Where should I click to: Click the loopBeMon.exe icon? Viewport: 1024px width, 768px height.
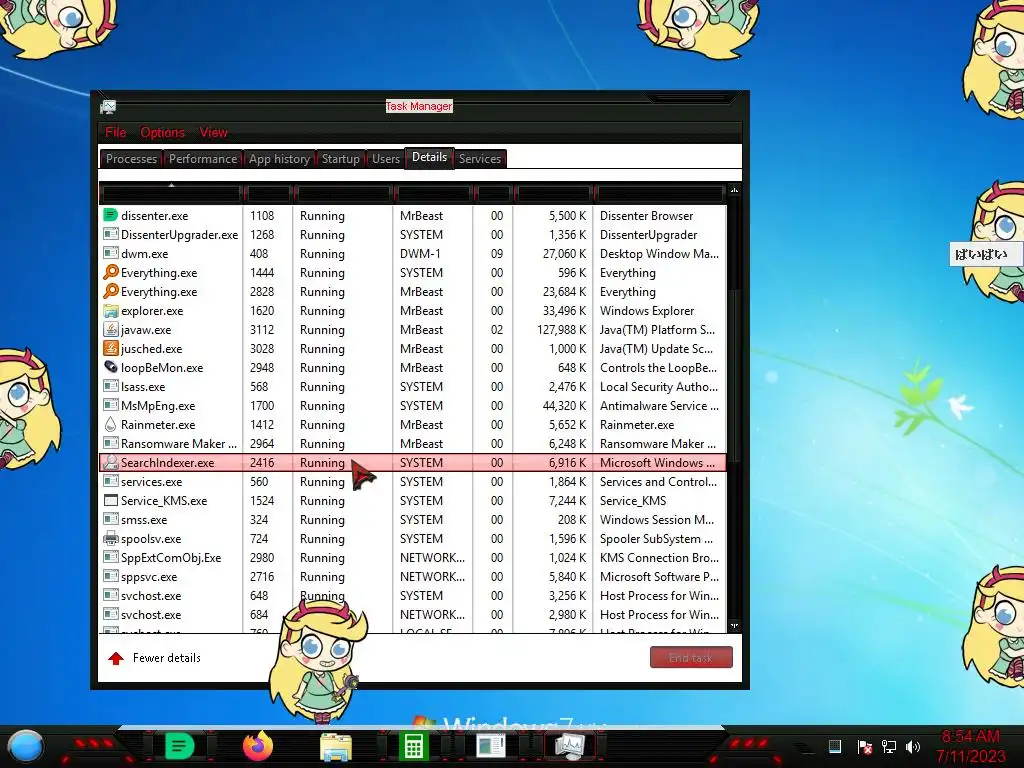coord(111,367)
